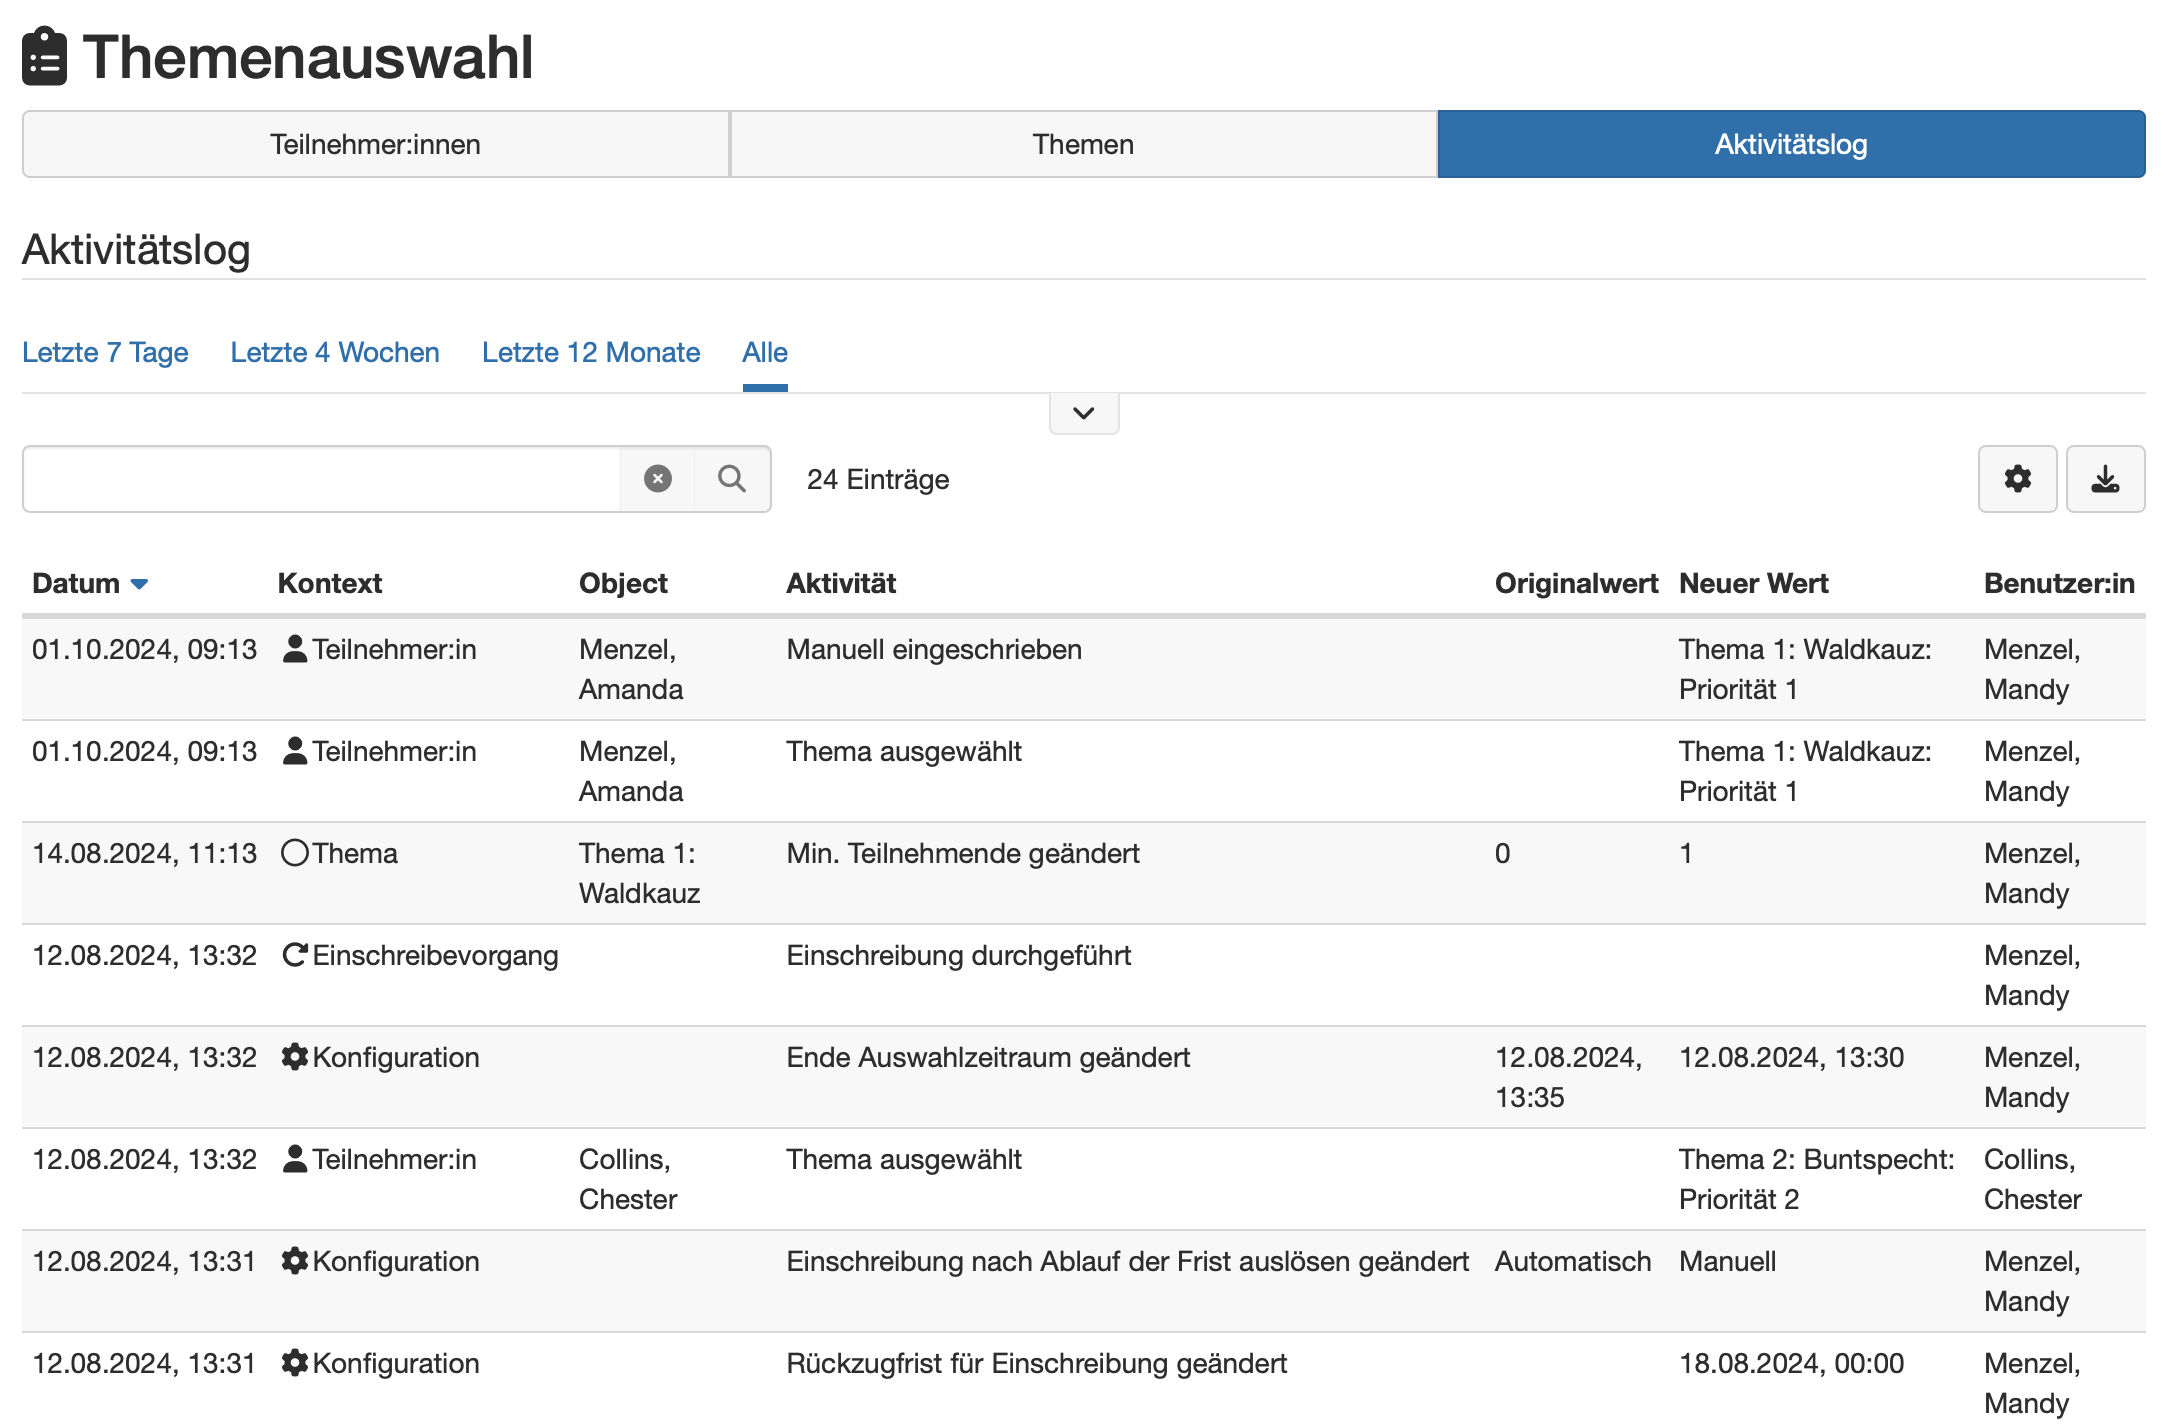Image resolution: width=2164 pixels, height=1424 pixels.
Task: Filter by Letzte 7 Tage
Action: click(x=105, y=352)
